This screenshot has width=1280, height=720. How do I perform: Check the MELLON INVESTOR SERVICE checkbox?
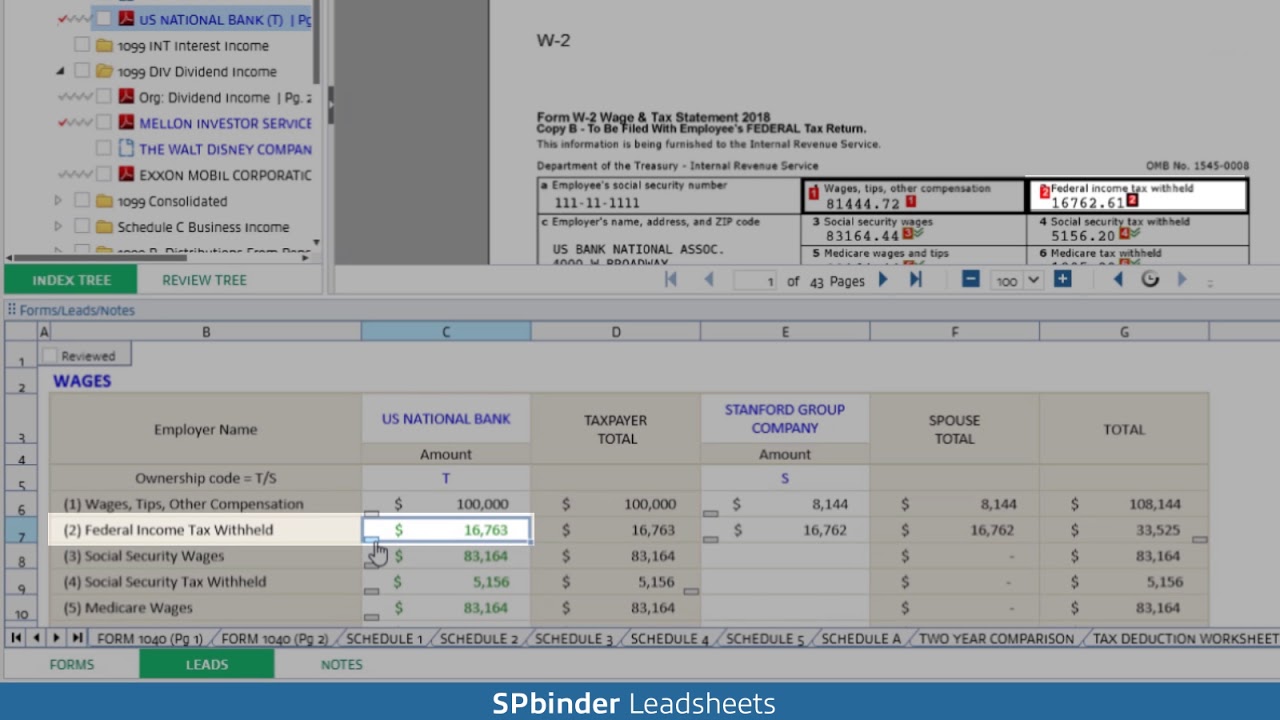point(104,123)
